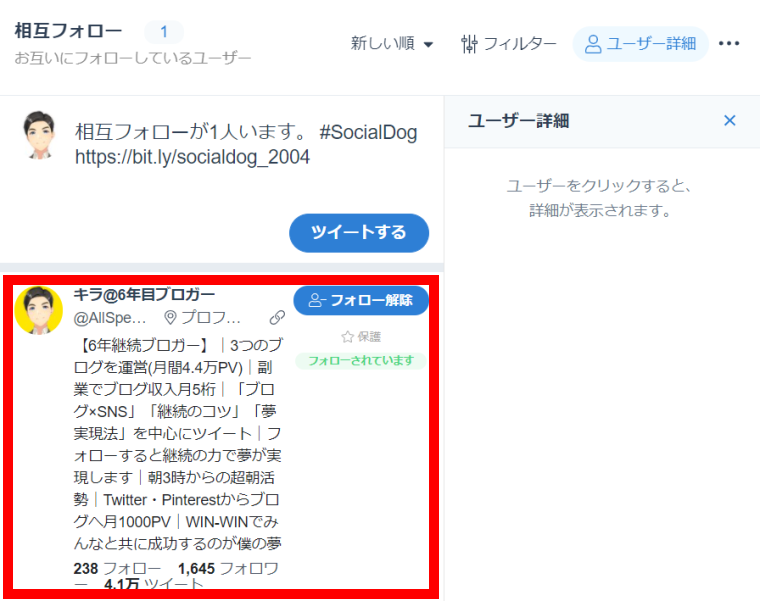
Task: Expand the 新しい順 sort dropdown
Action: click(x=392, y=44)
